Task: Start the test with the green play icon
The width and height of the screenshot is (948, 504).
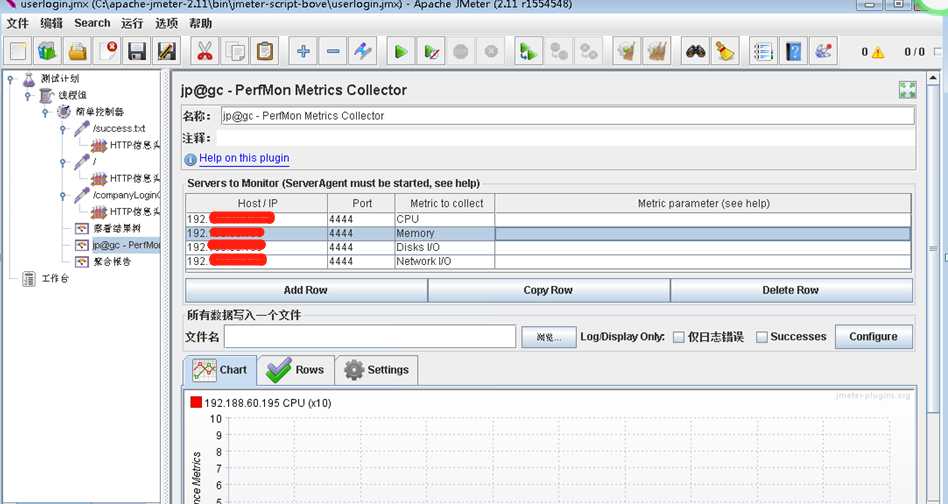Action: [400, 51]
